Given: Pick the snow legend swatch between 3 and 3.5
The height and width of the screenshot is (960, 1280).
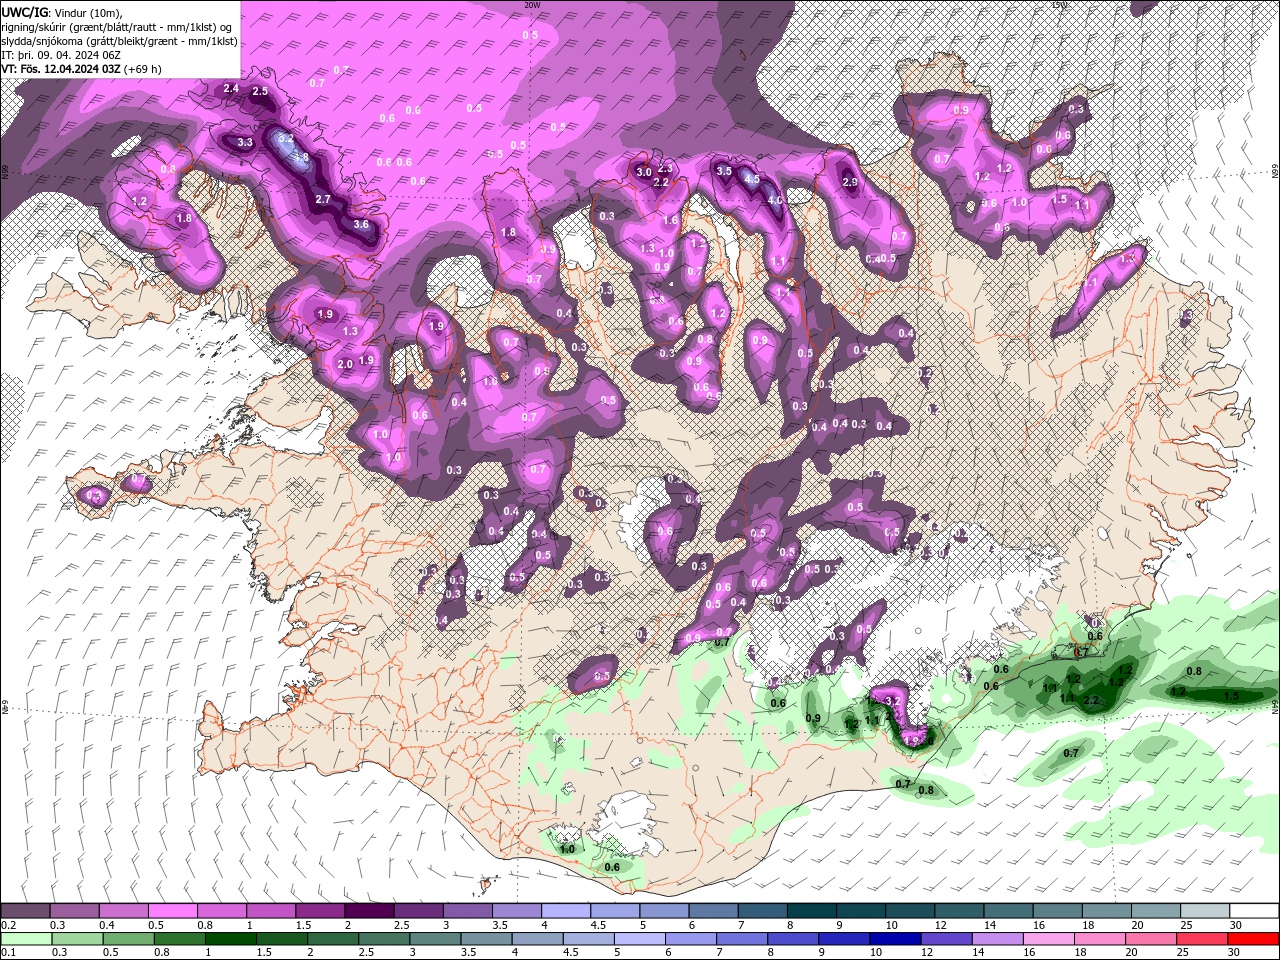Looking at the screenshot, I should click(x=466, y=911).
